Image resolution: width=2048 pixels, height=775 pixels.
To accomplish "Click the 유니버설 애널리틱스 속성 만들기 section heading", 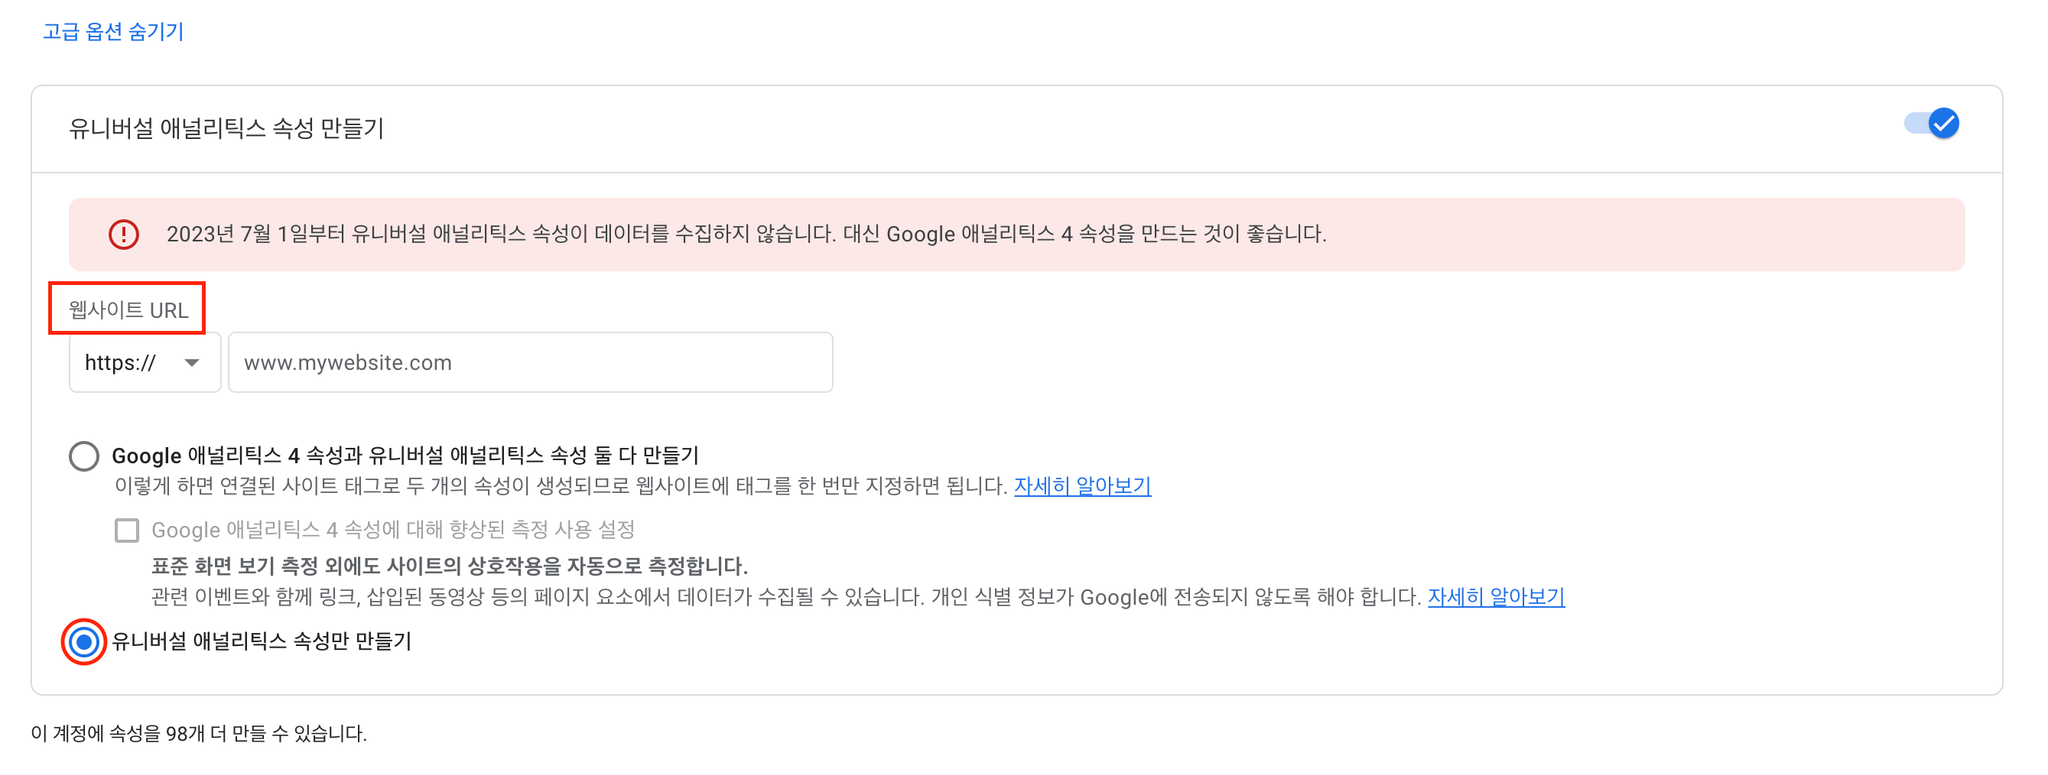I will click(226, 128).
